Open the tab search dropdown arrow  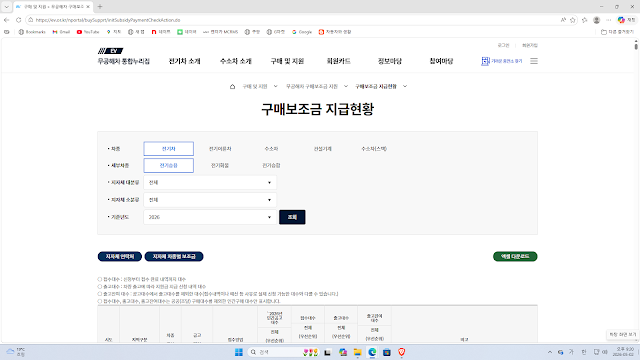coord(7,7)
